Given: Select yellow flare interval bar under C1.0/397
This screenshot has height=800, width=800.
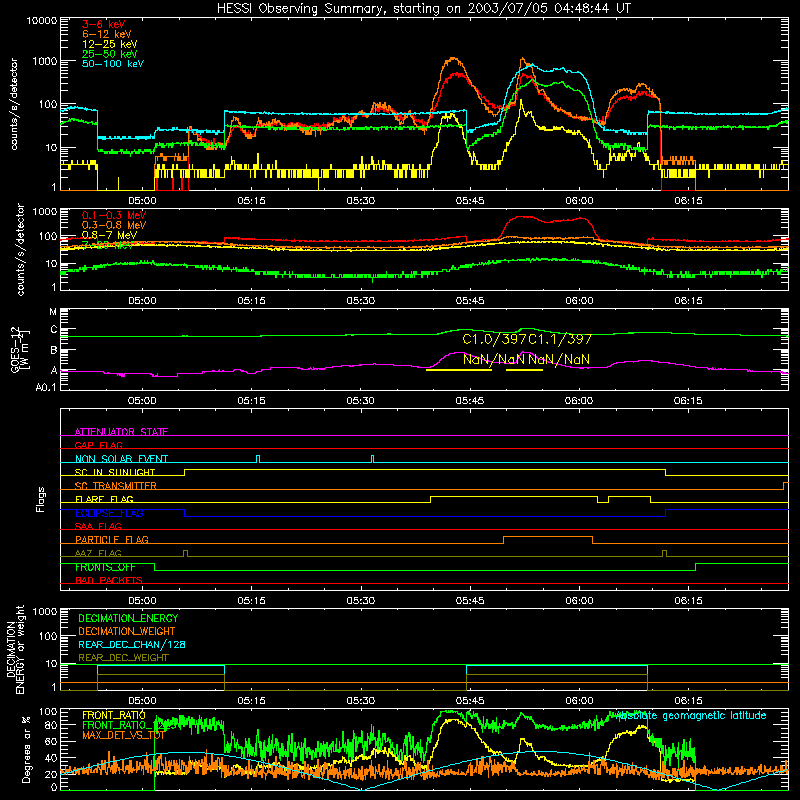Looking at the screenshot, I should [x=459, y=370].
